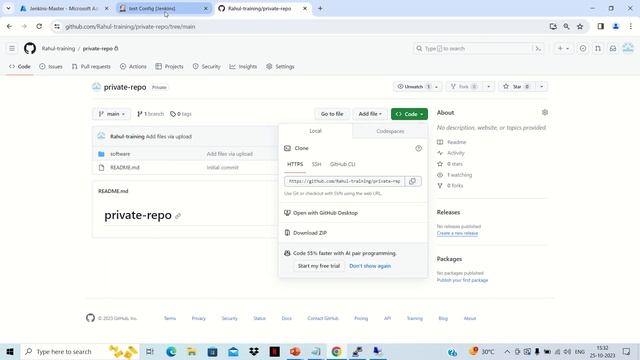Open Dropbox from taskbar
640x360 pixels.
point(254,351)
